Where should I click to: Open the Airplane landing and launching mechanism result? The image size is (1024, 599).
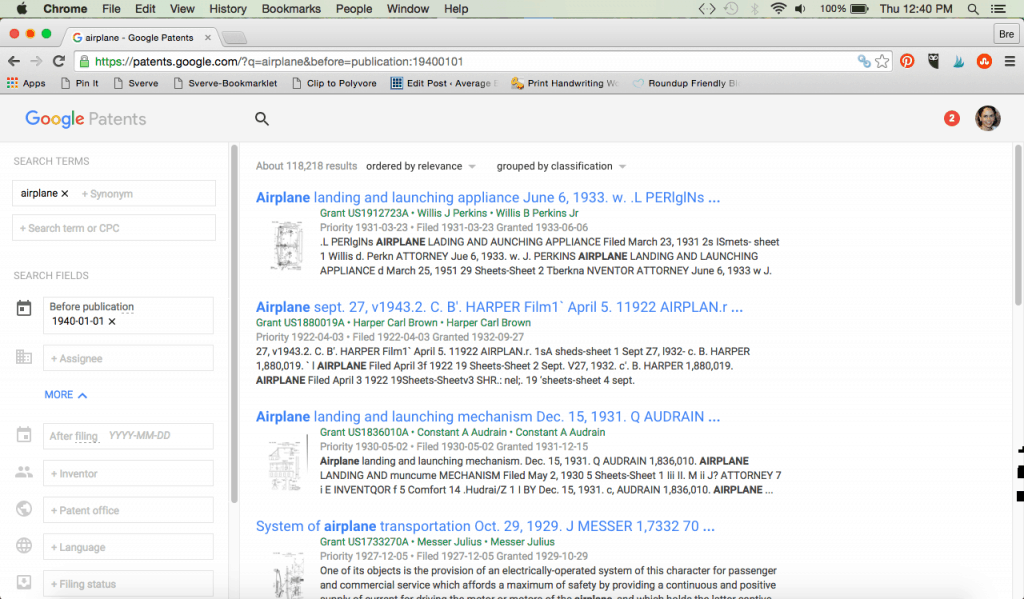[x=488, y=417]
